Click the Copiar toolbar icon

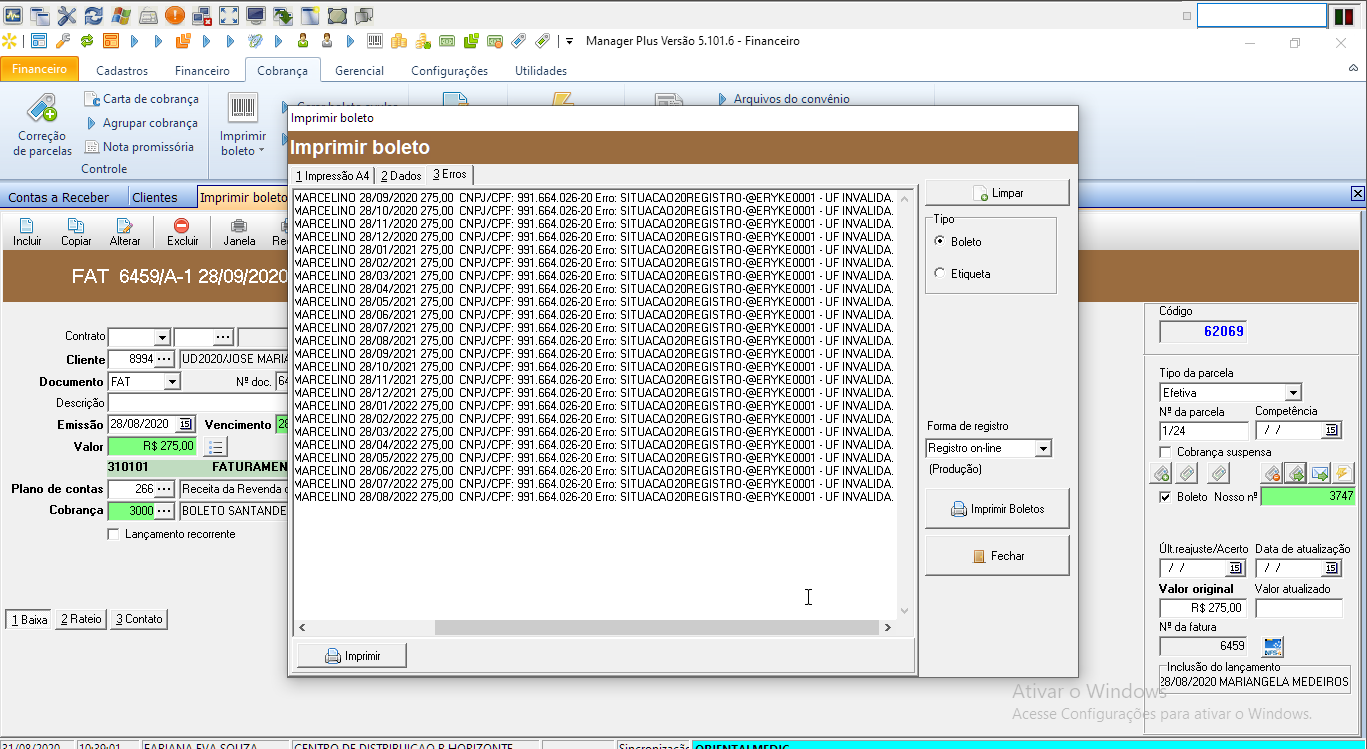(x=76, y=227)
